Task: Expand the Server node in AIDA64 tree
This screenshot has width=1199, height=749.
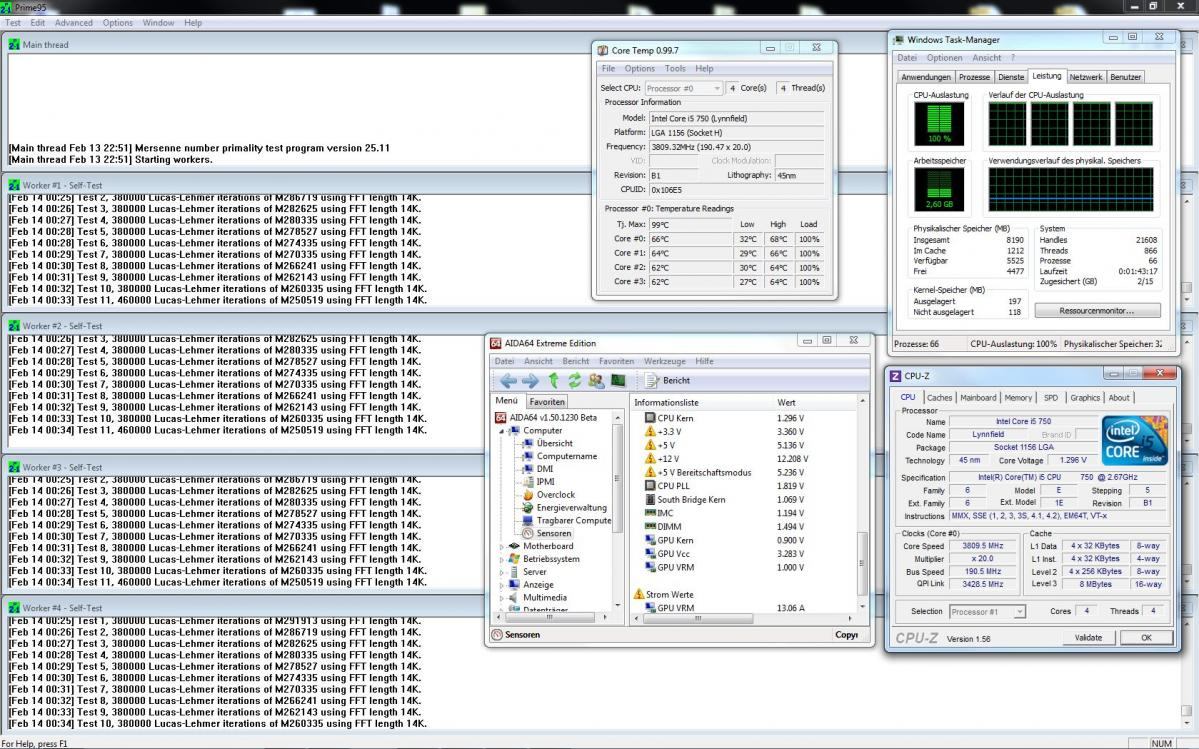Action: tap(502, 572)
